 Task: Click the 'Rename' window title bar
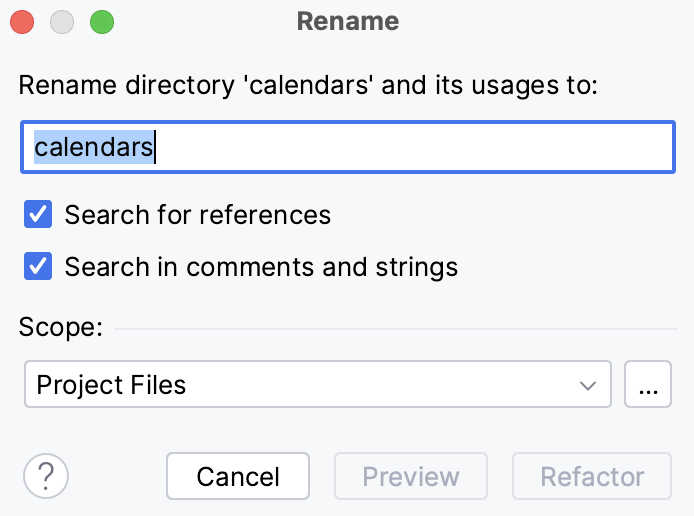(x=347, y=21)
